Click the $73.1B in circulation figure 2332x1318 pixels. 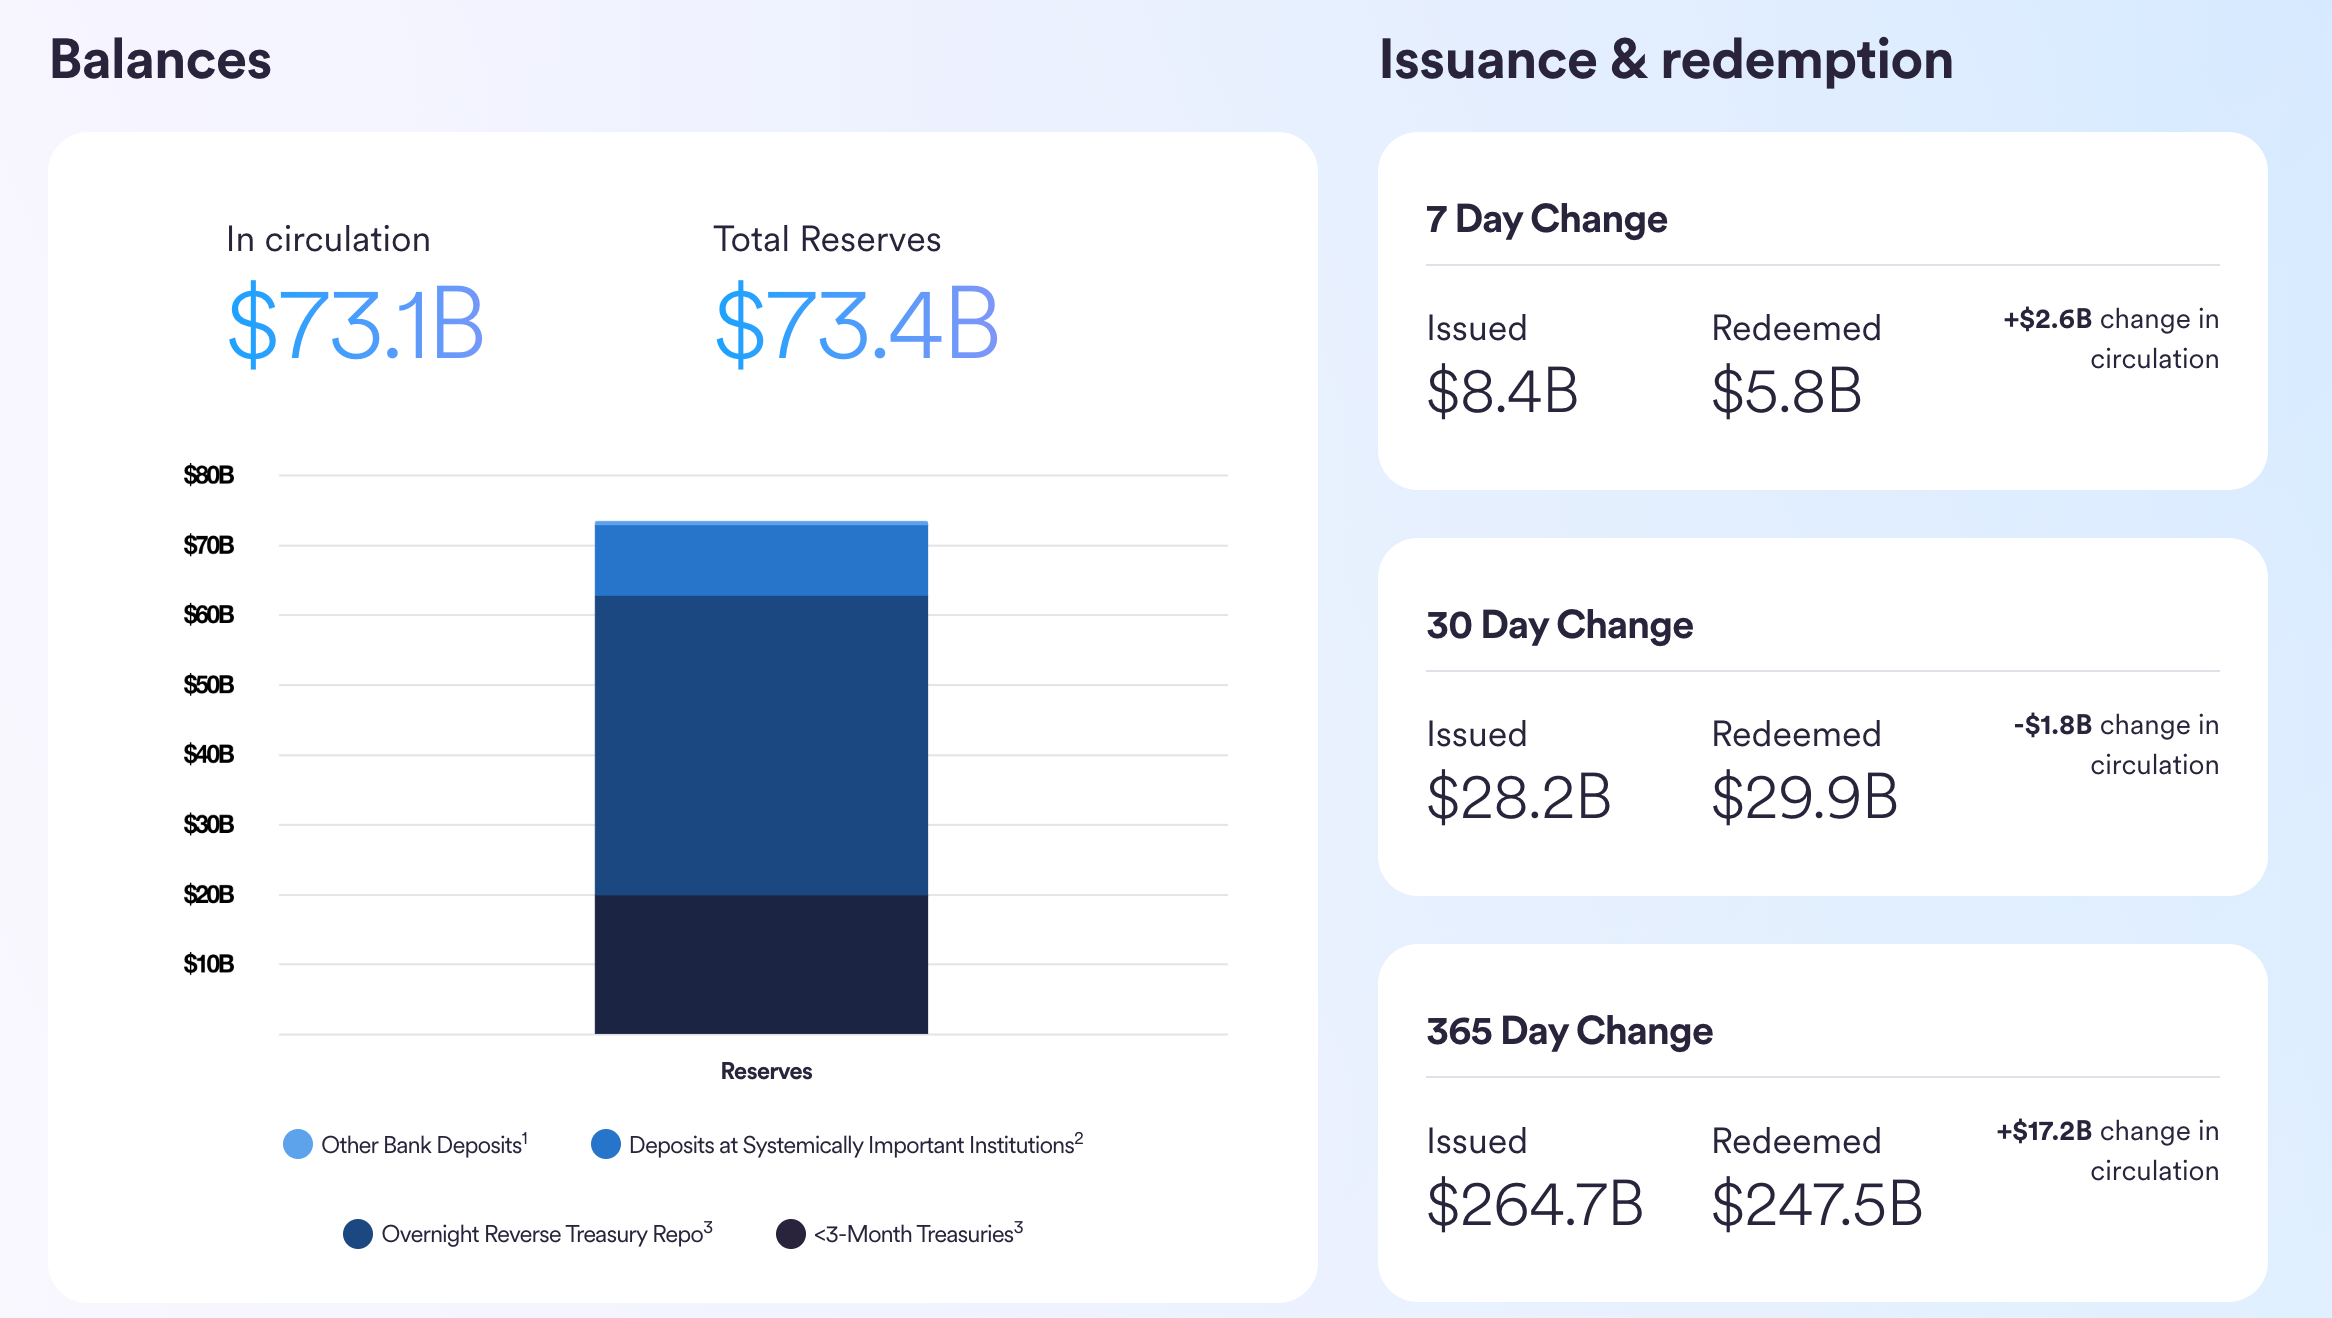click(356, 324)
